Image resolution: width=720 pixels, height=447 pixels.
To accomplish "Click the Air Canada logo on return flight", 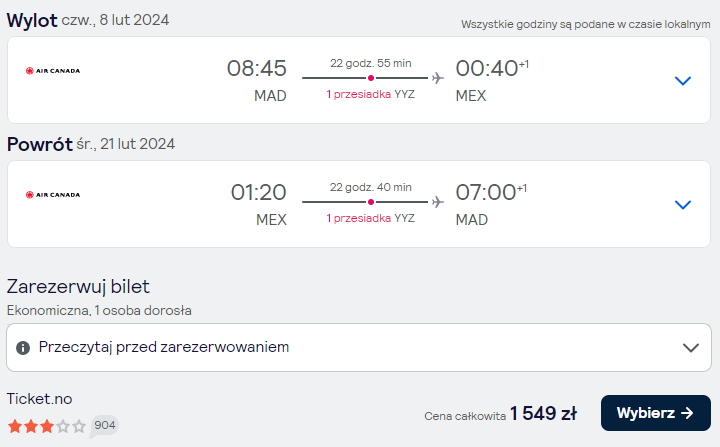I will (53, 195).
